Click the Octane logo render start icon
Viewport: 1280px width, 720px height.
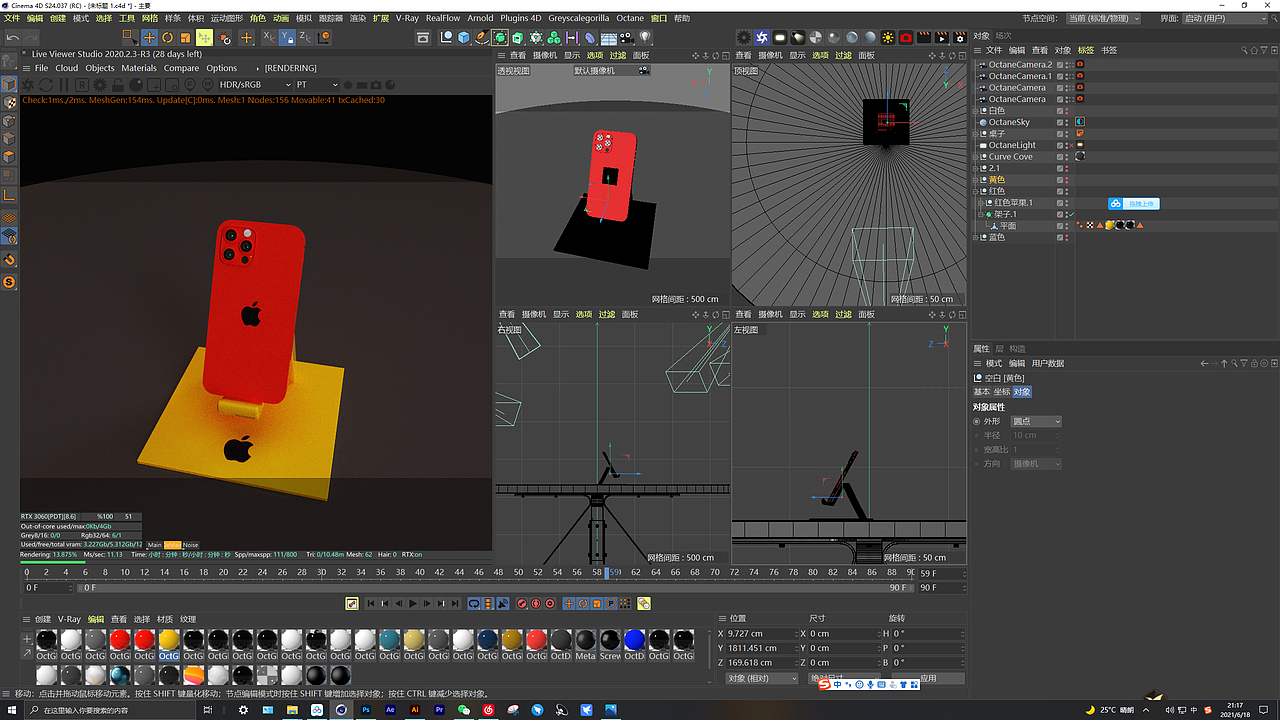[x=30, y=85]
